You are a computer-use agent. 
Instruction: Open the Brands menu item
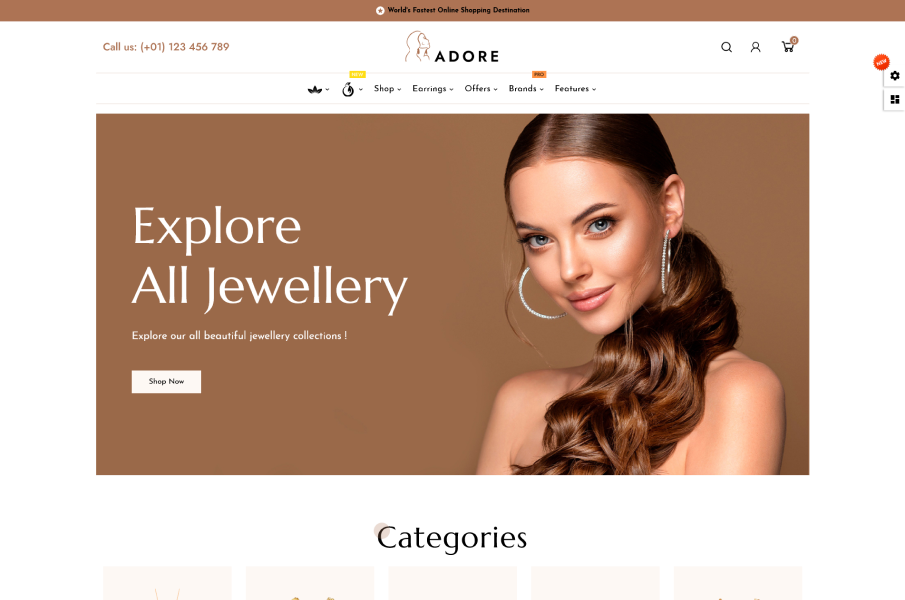point(526,88)
